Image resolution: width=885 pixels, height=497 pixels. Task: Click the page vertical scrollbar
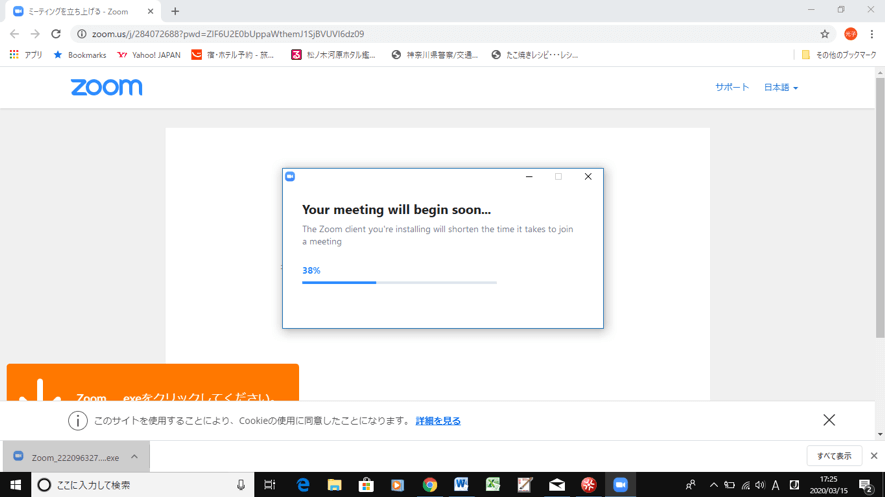(880, 209)
